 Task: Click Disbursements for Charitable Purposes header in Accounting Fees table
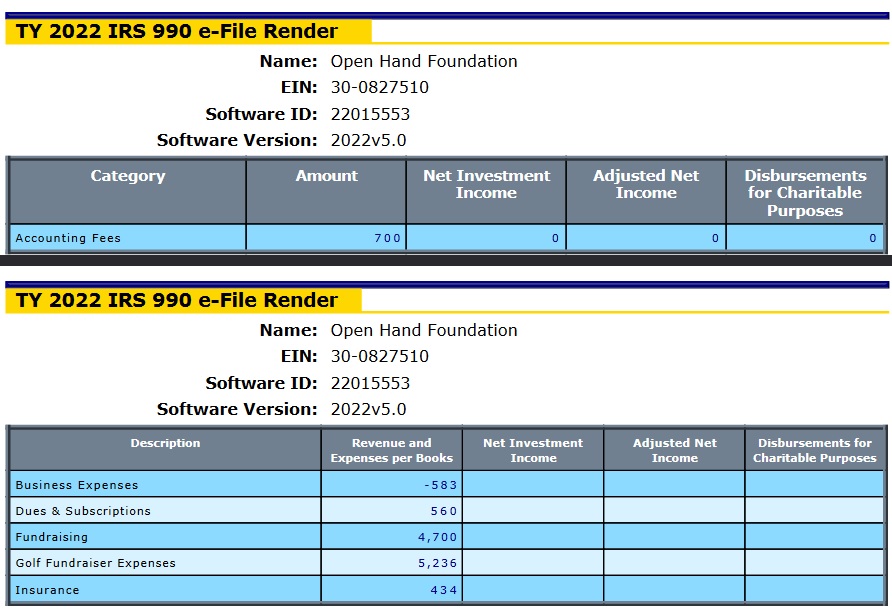click(x=805, y=192)
